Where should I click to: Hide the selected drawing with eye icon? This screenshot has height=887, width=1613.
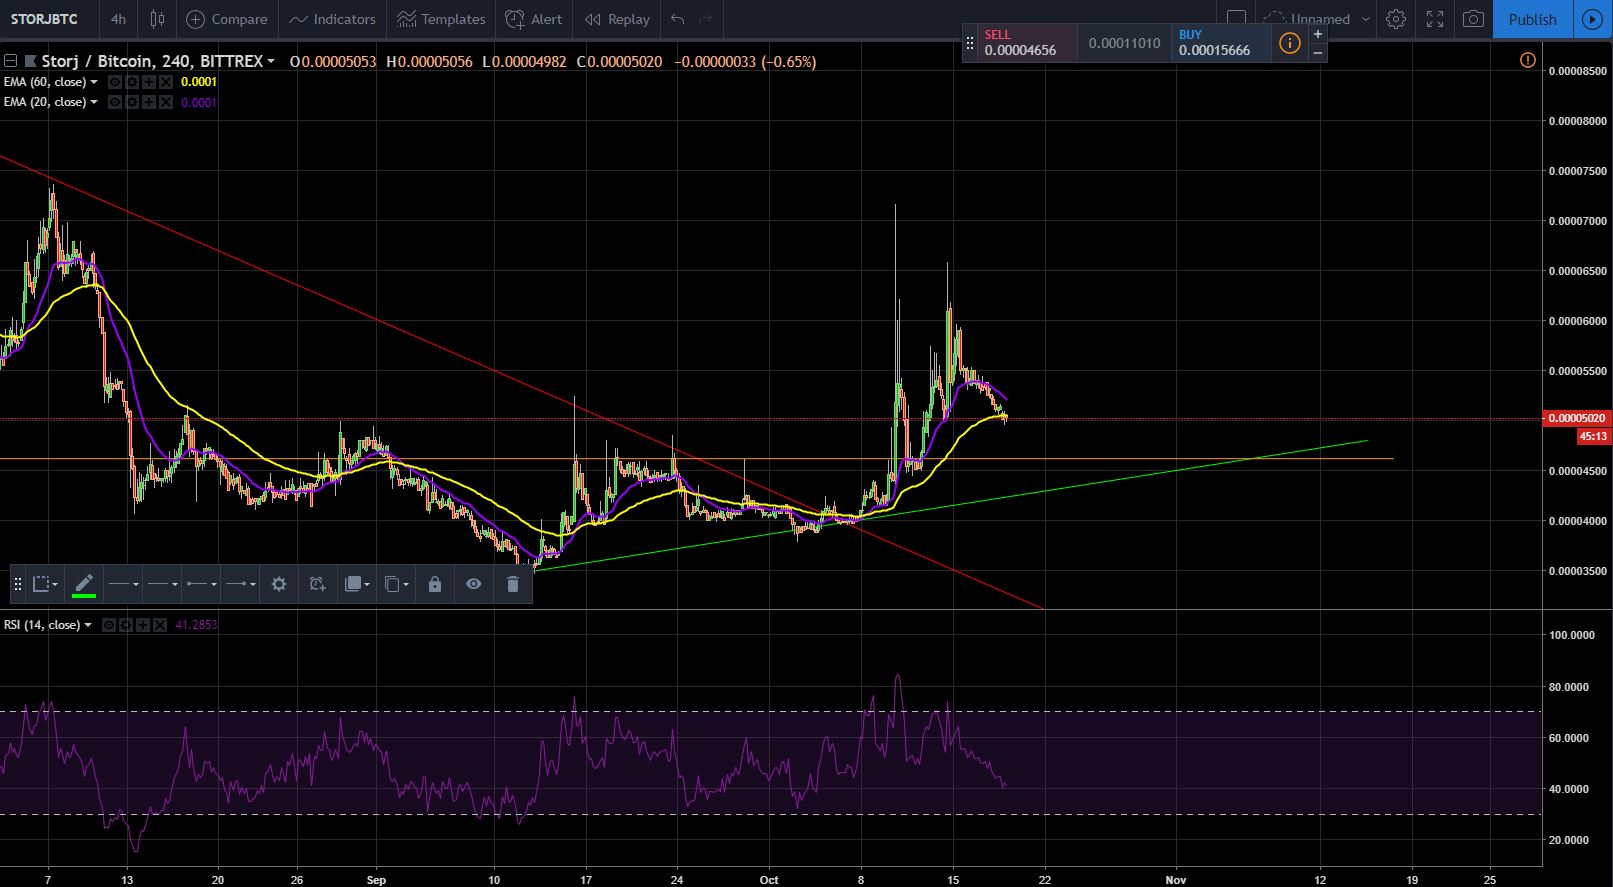click(474, 584)
